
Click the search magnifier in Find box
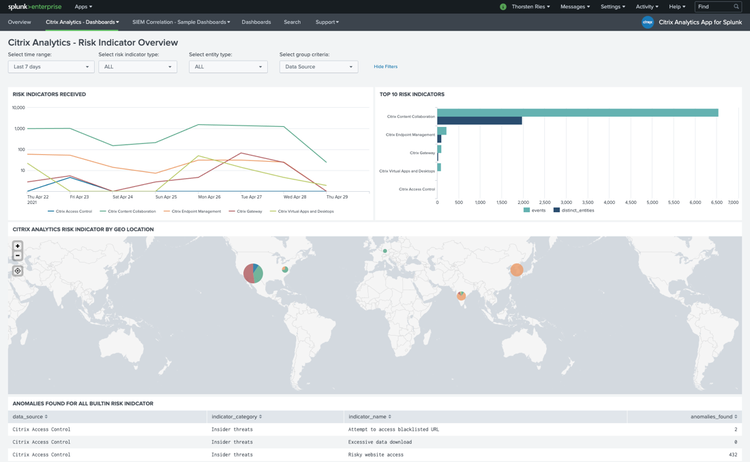pos(736,7)
